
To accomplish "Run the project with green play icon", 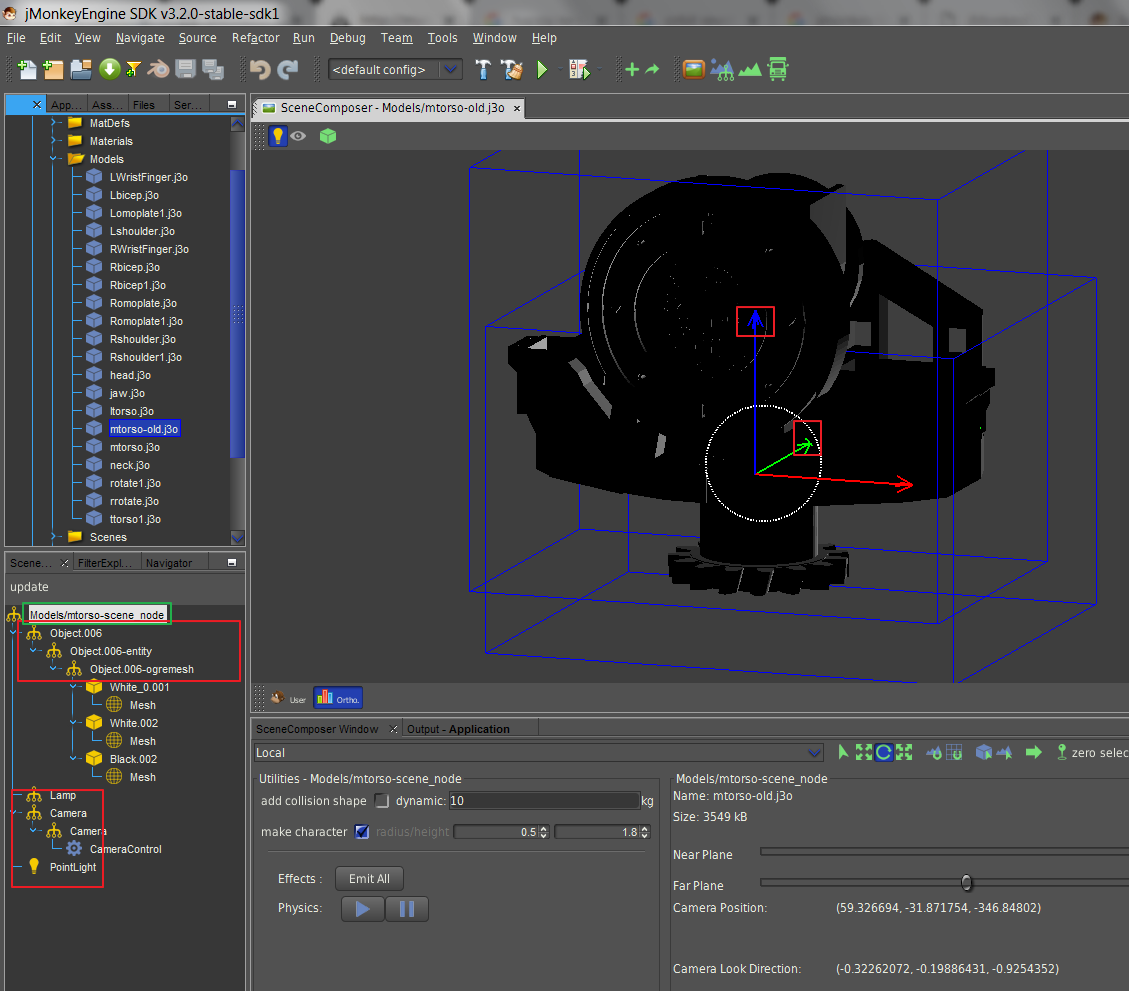I will click(x=542, y=69).
